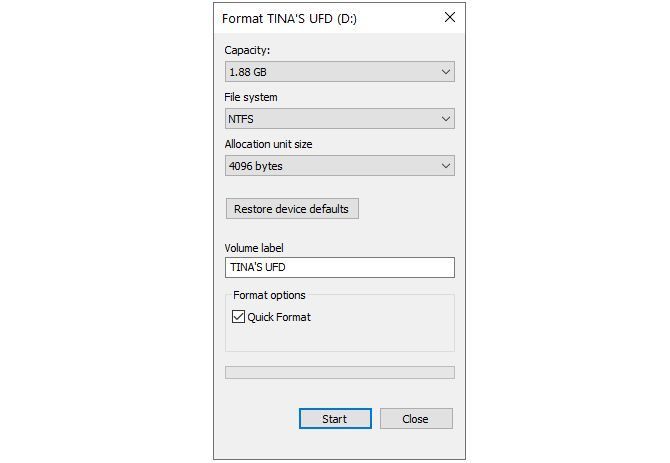Click the Format TINA'S UFD title bar
The image size is (670, 463).
pyautogui.click(x=300, y=17)
